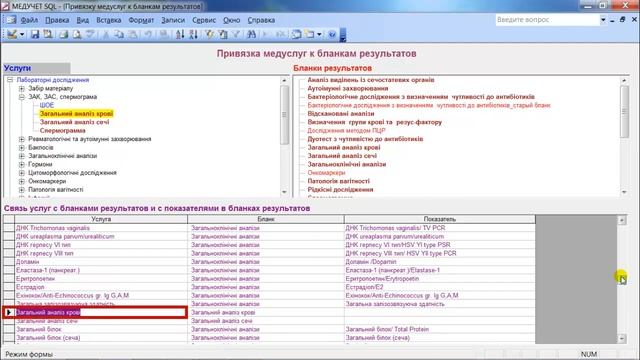
Task: Click the result blanks list scroll-down arrow
Action: 624,192
